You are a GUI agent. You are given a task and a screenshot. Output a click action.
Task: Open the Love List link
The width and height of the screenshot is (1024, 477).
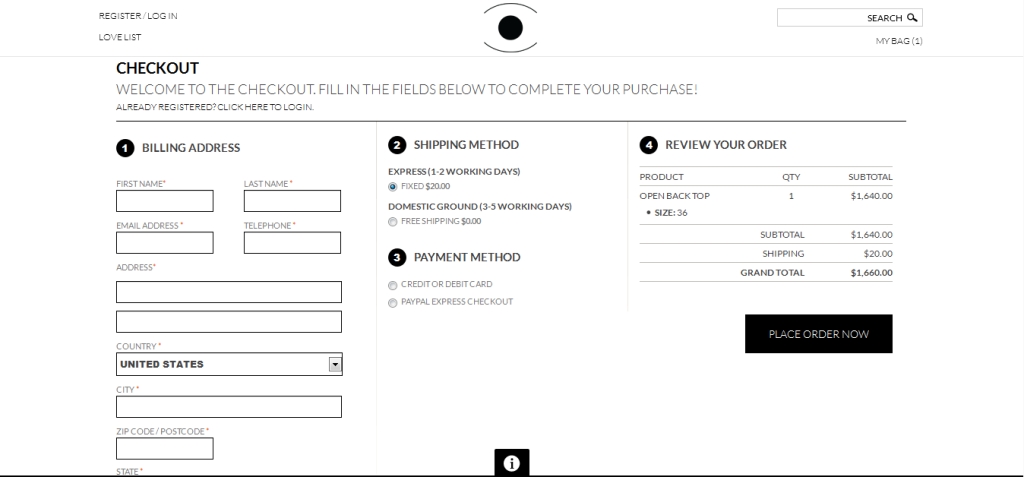click(120, 37)
